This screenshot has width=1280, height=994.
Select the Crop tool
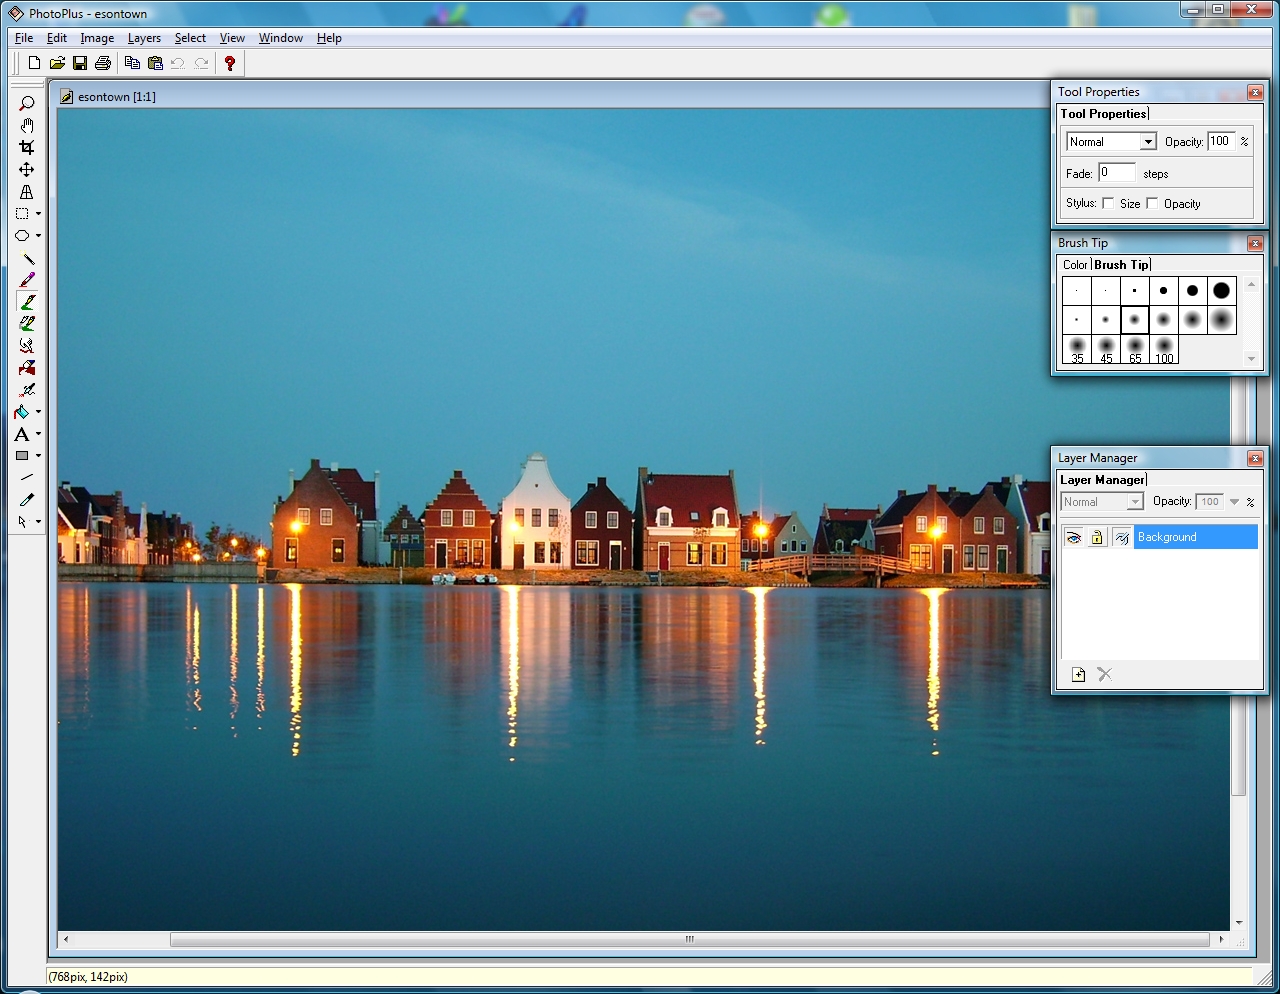(x=27, y=147)
